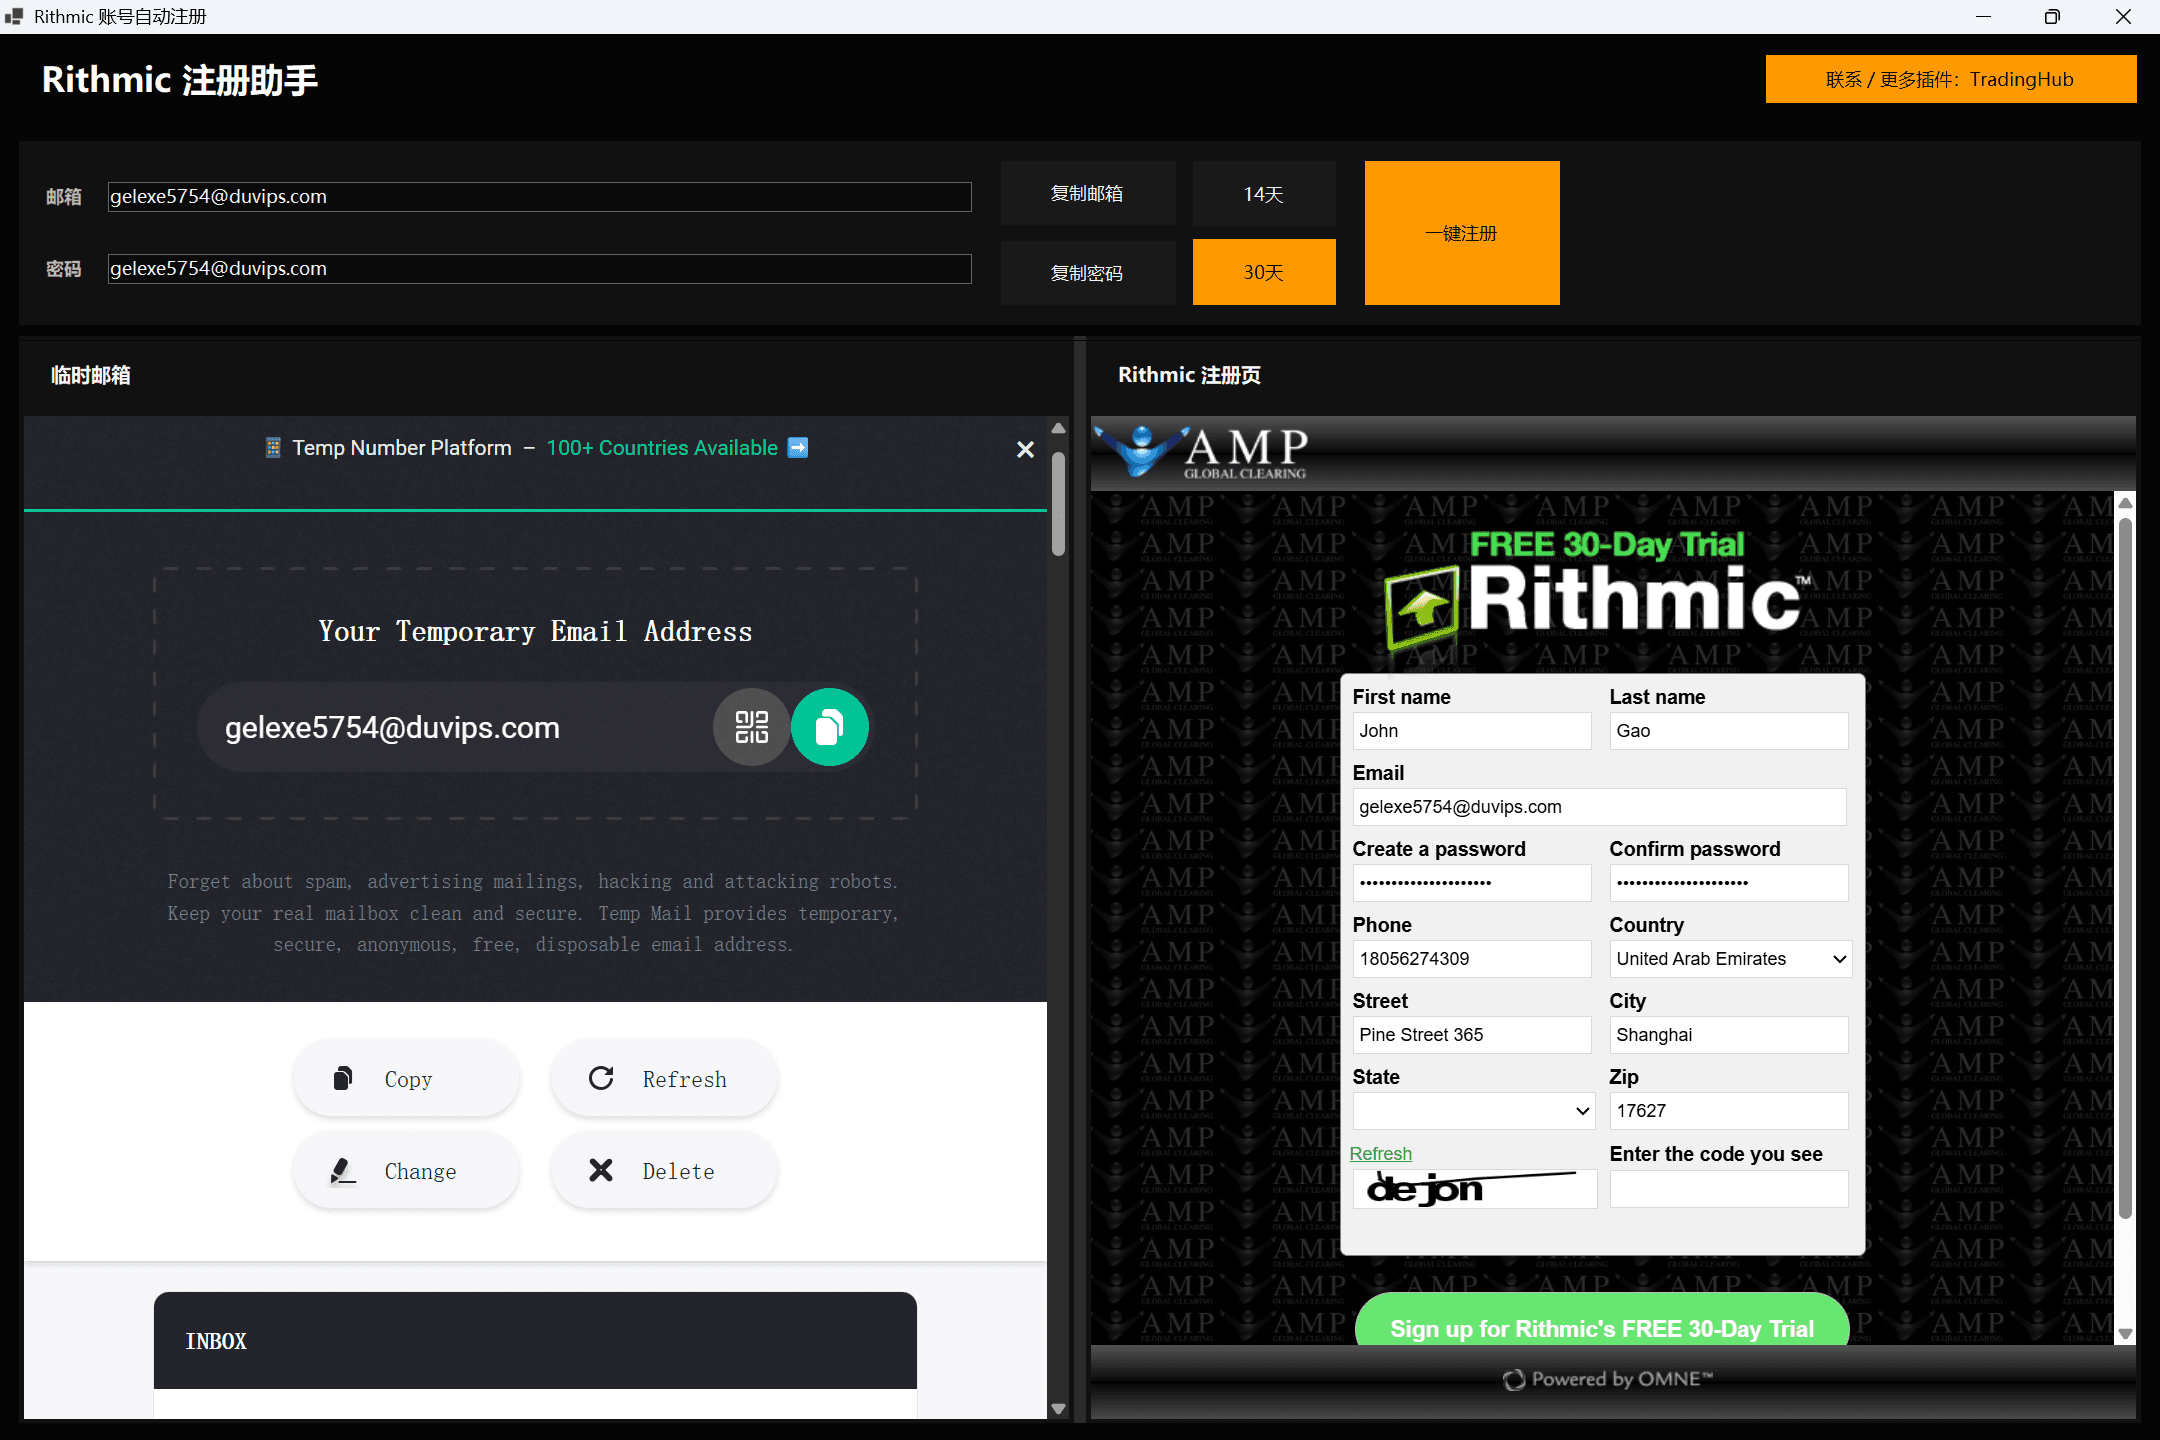This screenshot has width=2160, height=1440.
Task: Click the 一键注册 button
Action: tap(1462, 233)
